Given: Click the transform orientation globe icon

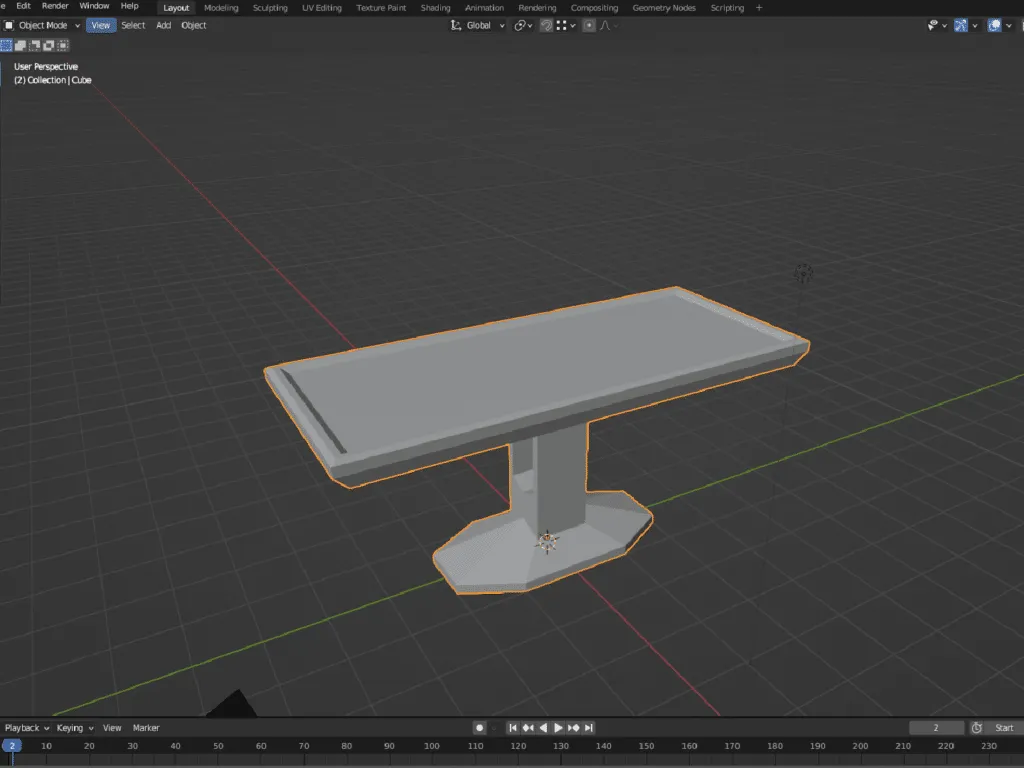Looking at the screenshot, I should [458, 25].
